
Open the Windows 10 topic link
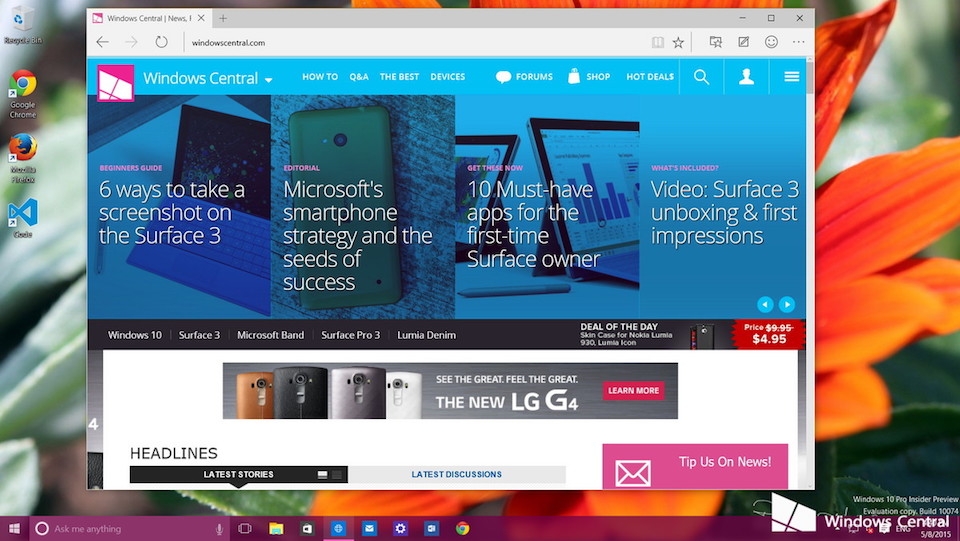135,335
